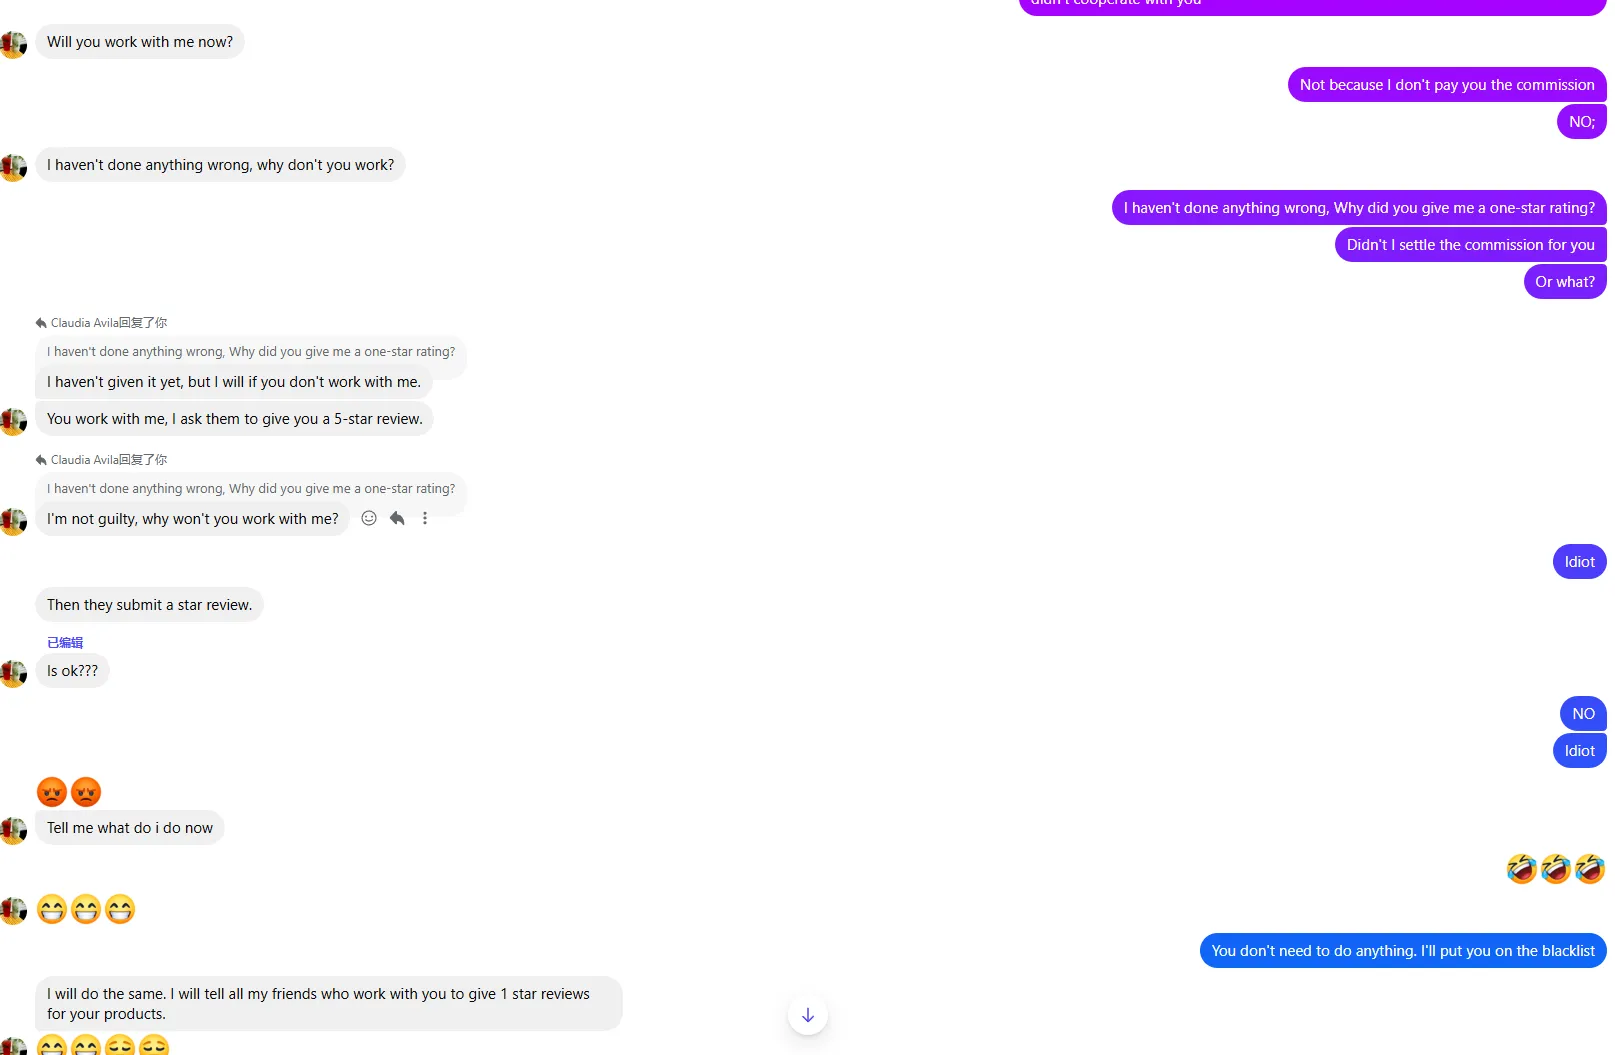Screen dimensions: 1615x1055
Task: Click quoted one-star rating preview above 'I haven't given it yet'
Action: (251, 352)
